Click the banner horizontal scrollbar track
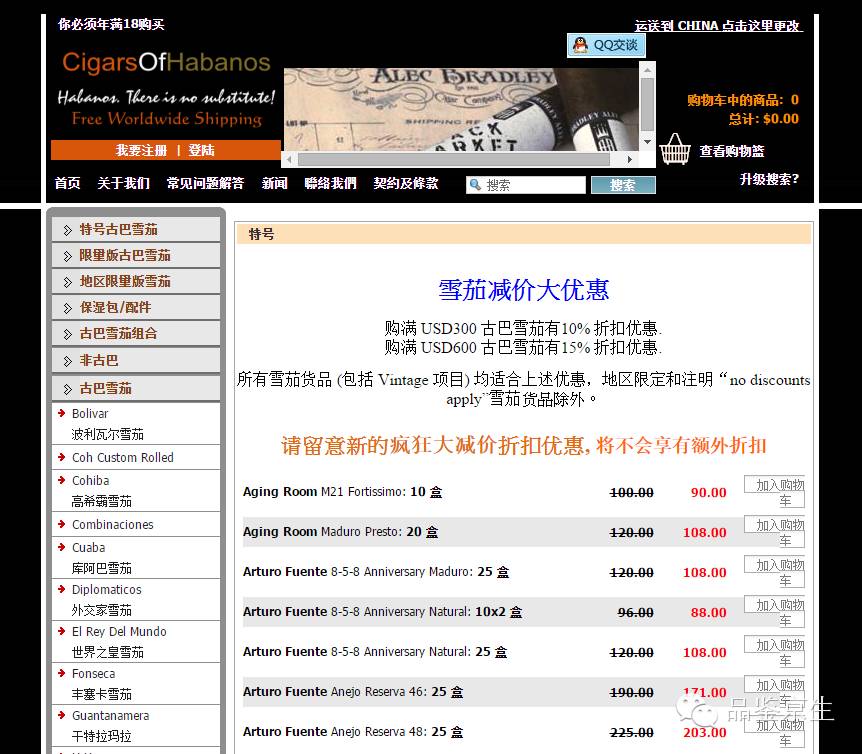Viewport: 862px width, 754px height. 454,159
